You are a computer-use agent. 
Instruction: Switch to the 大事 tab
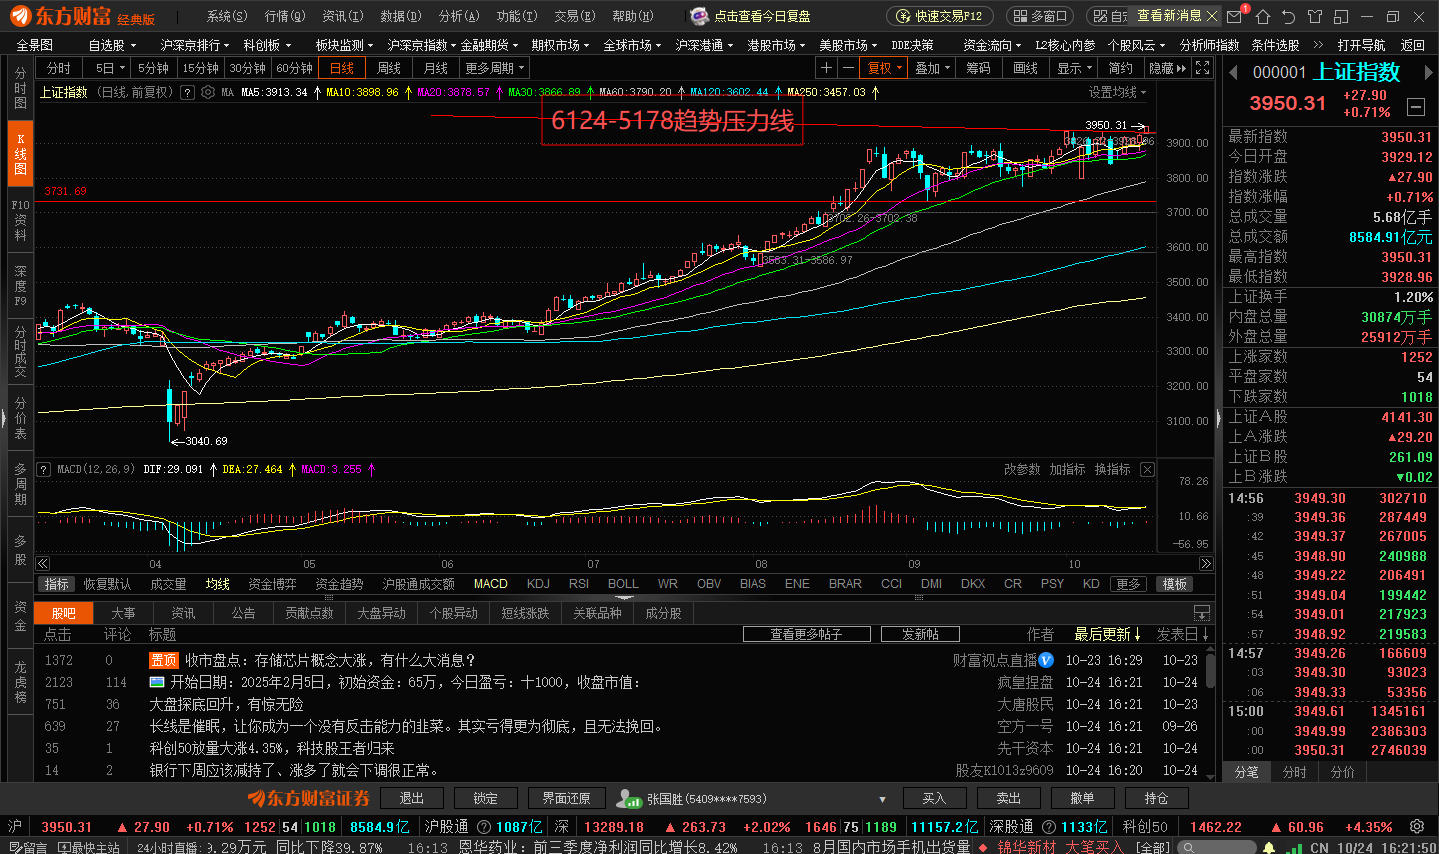[x=123, y=613]
